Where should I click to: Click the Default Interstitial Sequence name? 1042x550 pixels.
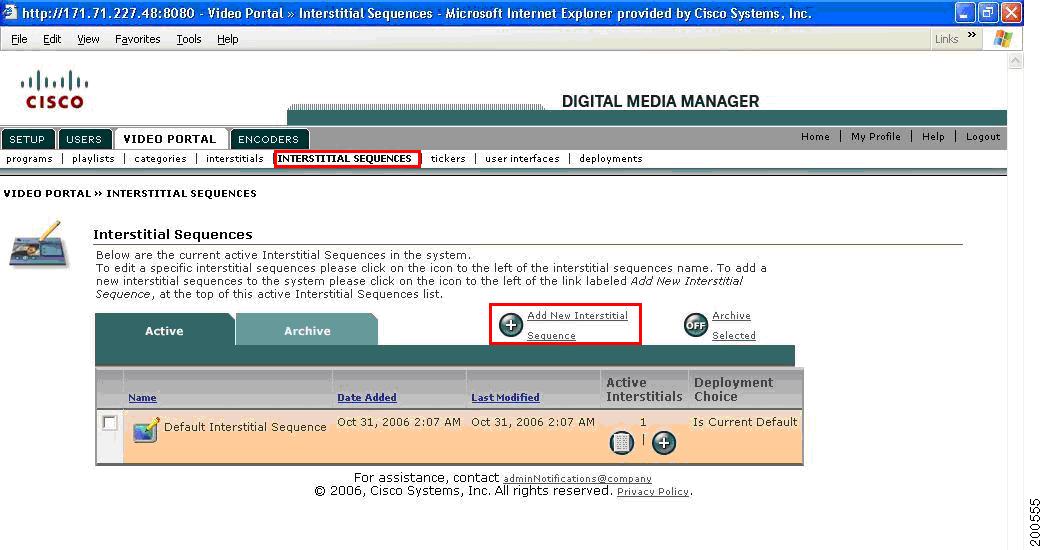pos(245,427)
